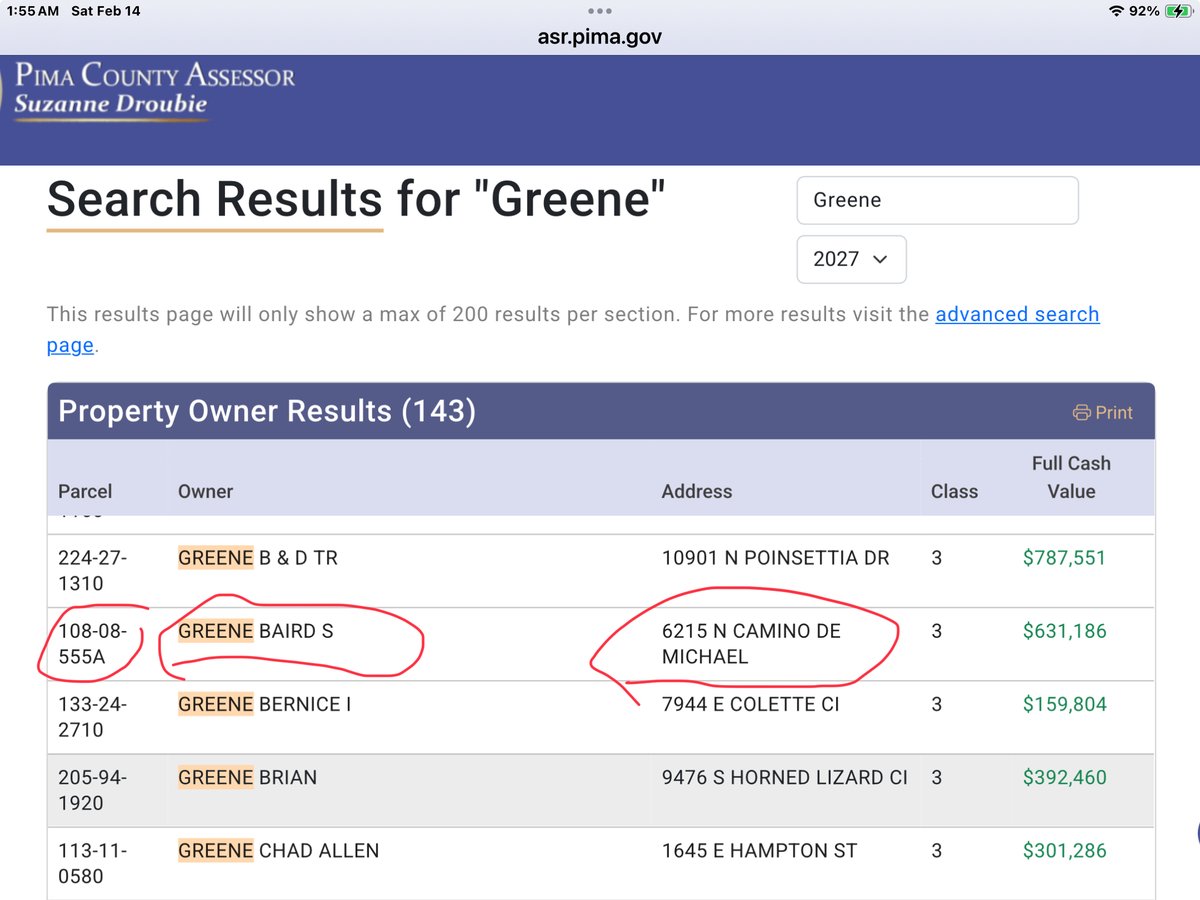This screenshot has height=900, width=1200.
Task: Select owner GREENE BRIAN
Action: 247,777
